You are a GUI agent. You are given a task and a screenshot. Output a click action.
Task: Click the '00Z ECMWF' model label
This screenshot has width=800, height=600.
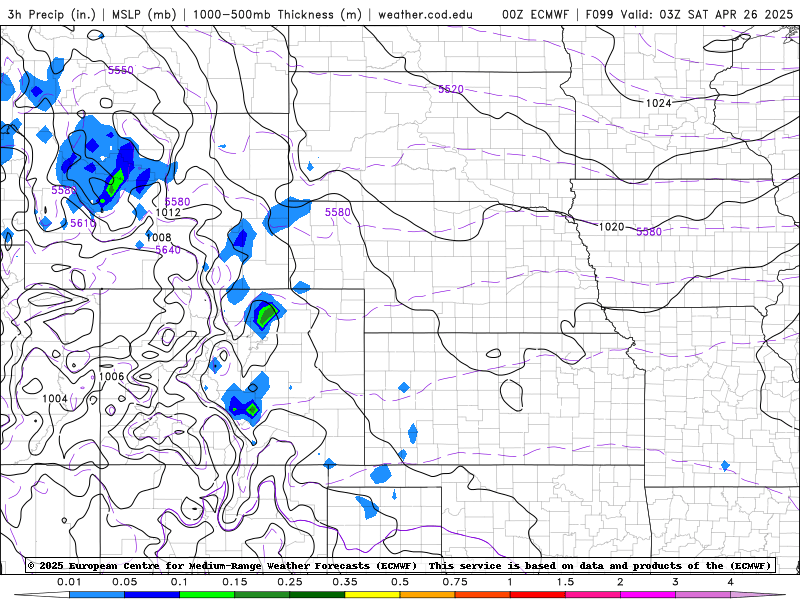click(x=535, y=14)
